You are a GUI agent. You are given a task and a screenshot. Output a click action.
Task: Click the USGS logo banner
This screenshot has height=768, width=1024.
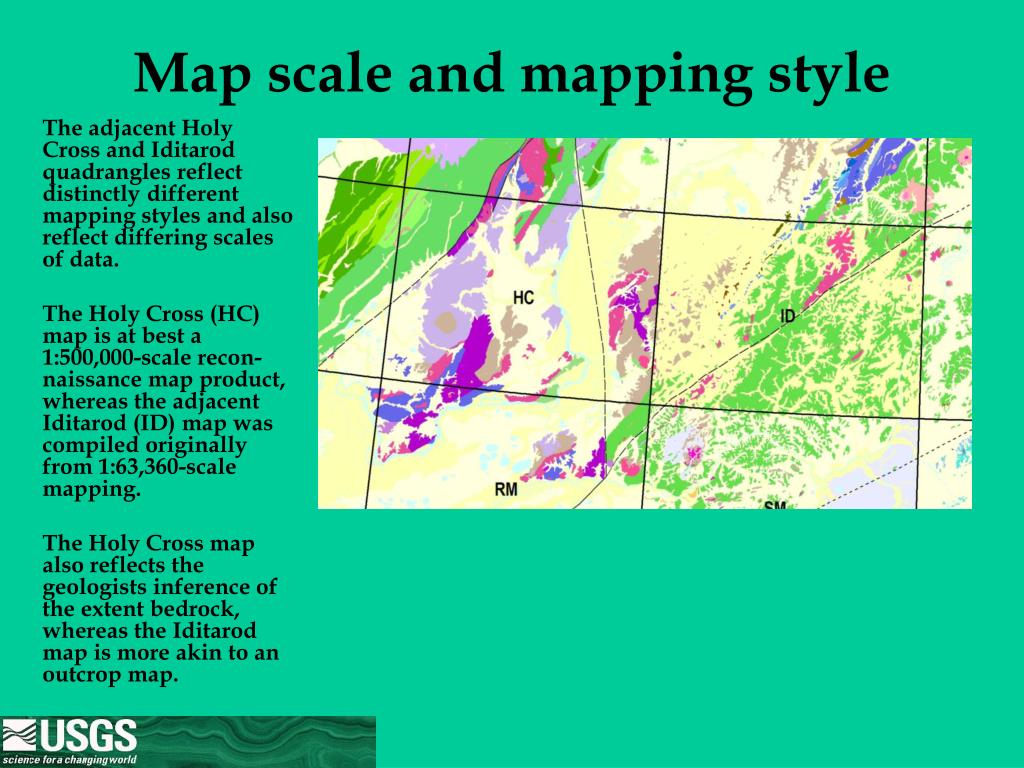[x=188, y=742]
